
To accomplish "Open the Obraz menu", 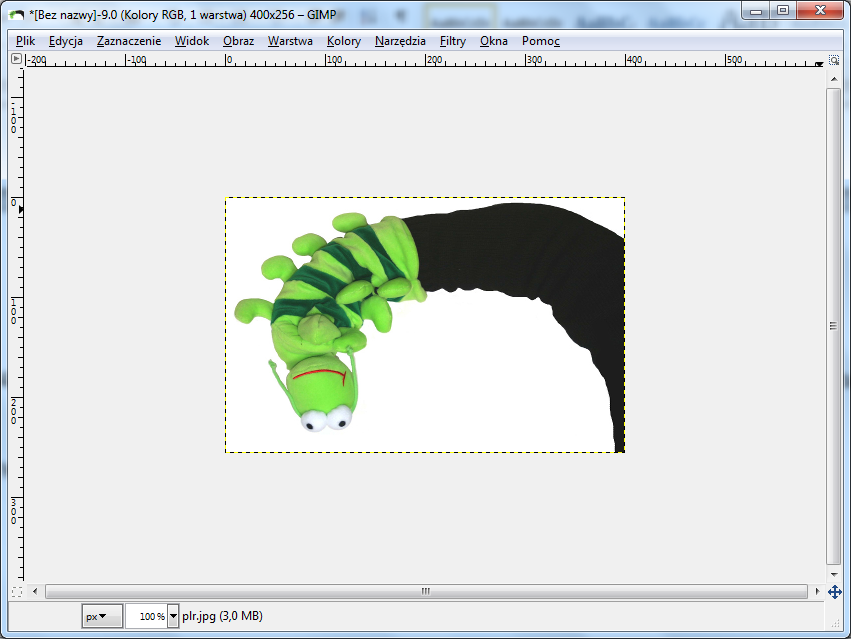I will click(x=238, y=41).
